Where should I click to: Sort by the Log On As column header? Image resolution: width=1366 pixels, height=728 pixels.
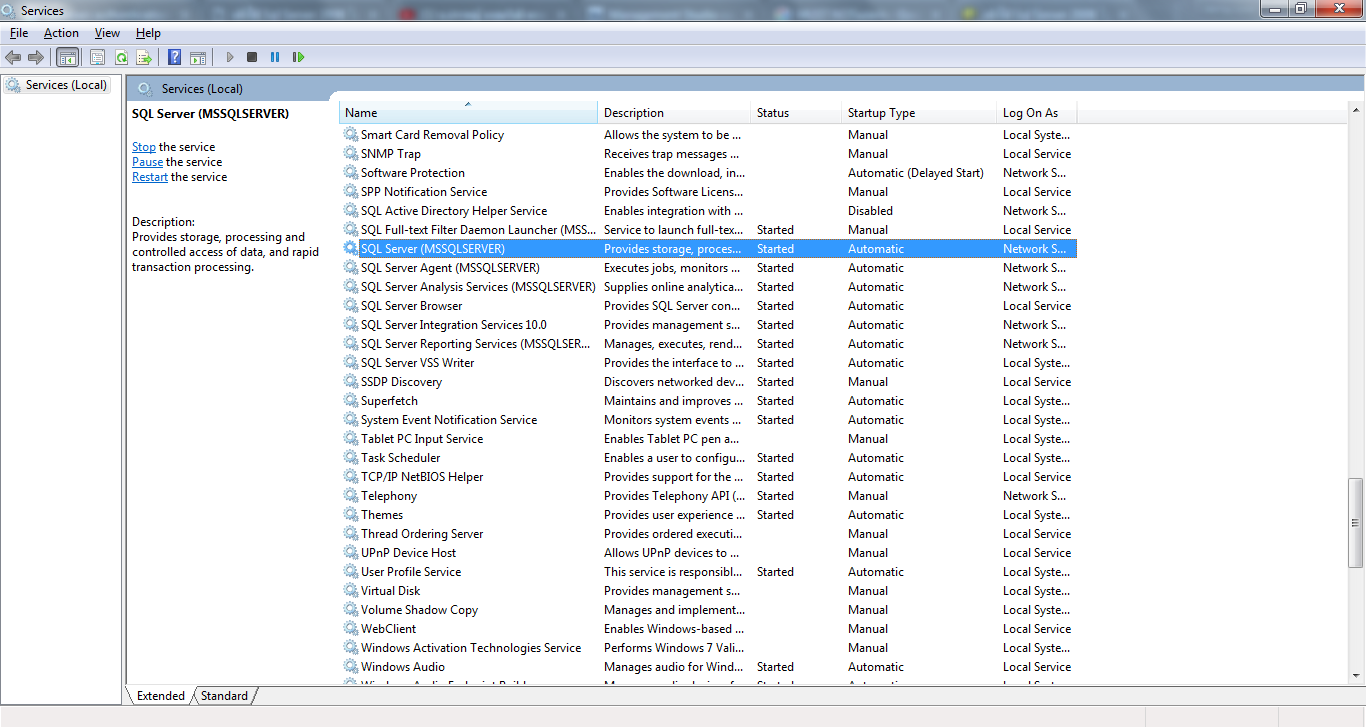(1036, 112)
